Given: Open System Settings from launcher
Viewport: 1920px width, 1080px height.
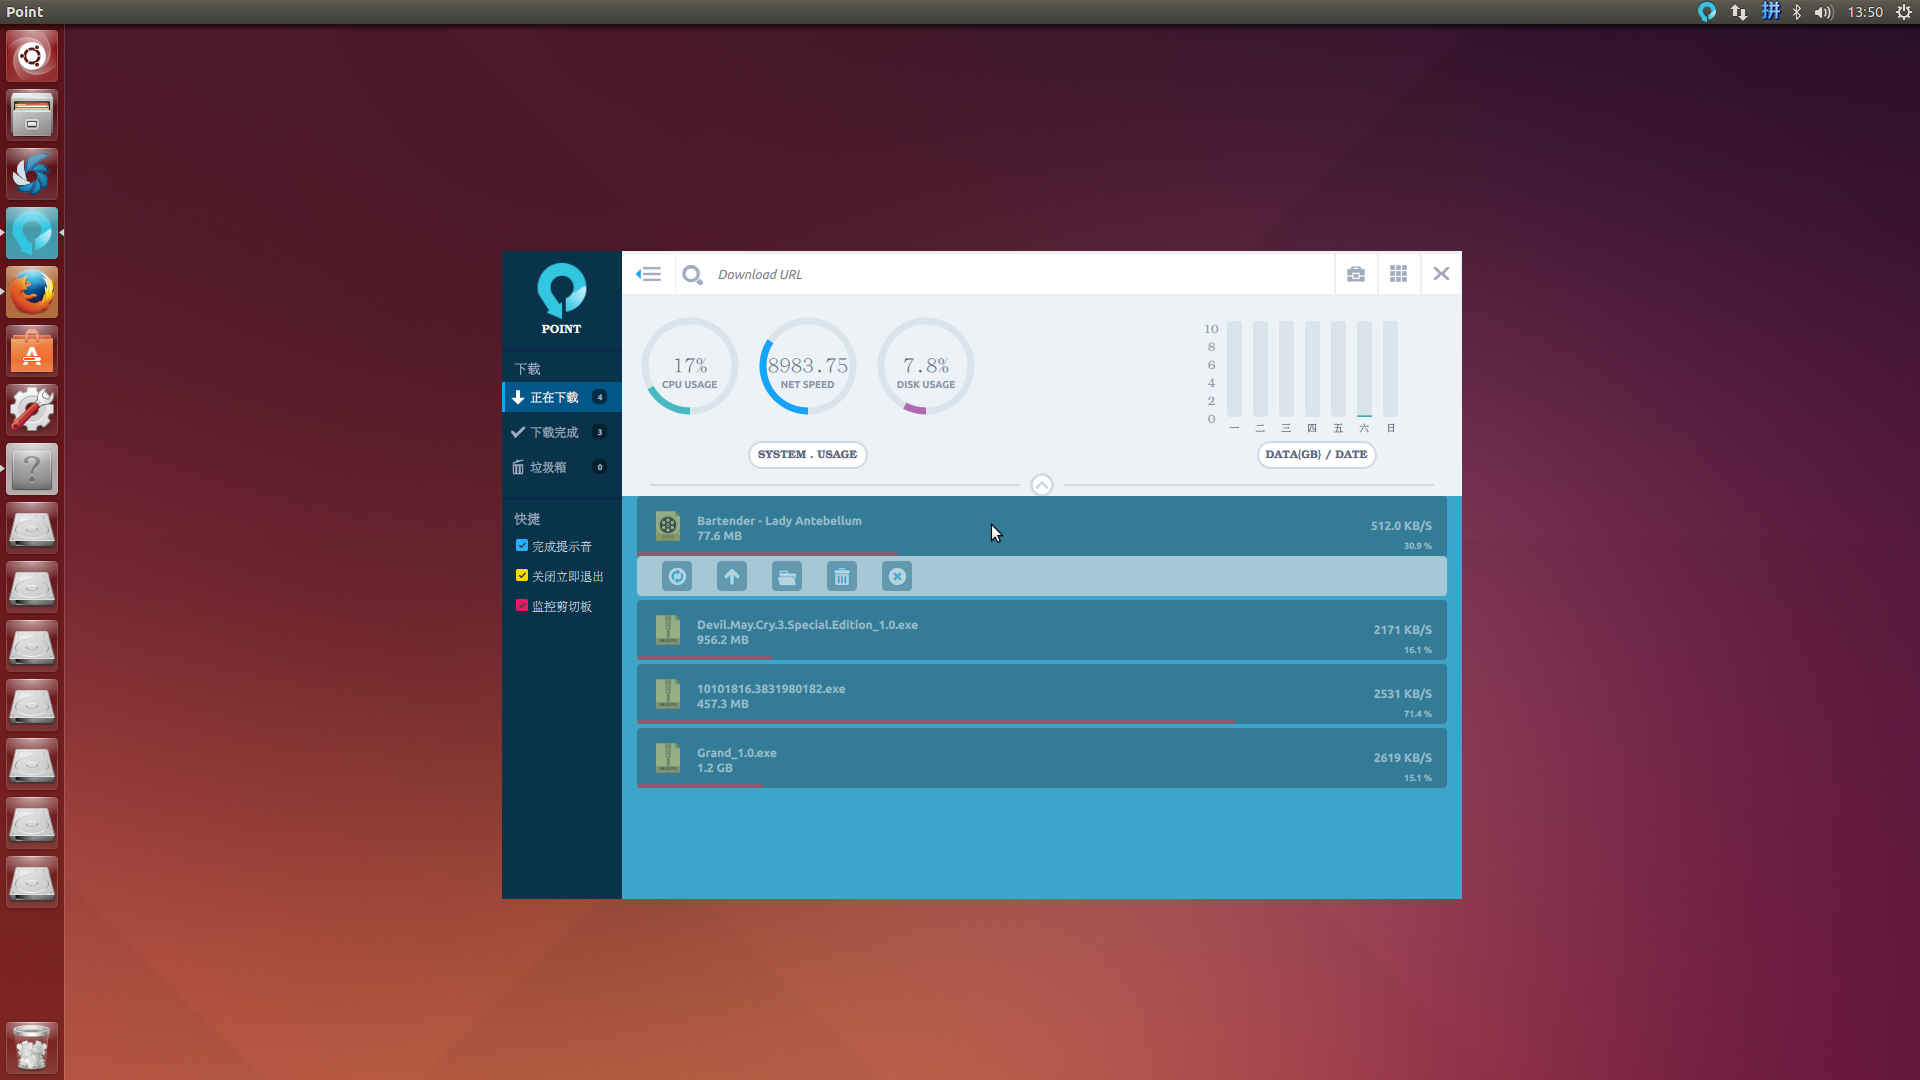Looking at the screenshot, I should pyautogui.click(x=32, y=410).
